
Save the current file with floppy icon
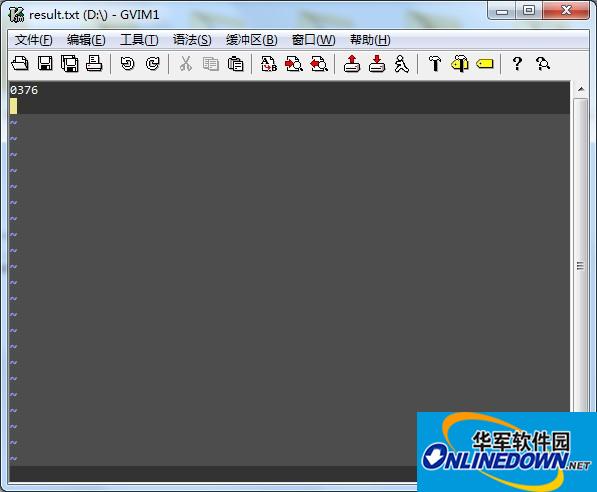click(45, 64)
